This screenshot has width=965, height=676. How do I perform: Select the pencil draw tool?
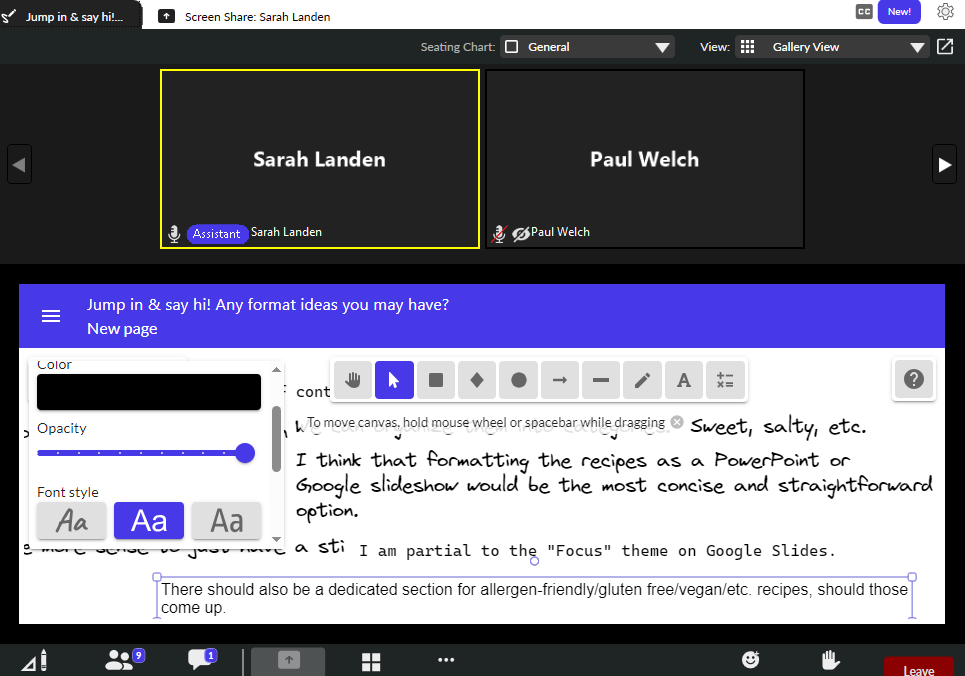643,380
